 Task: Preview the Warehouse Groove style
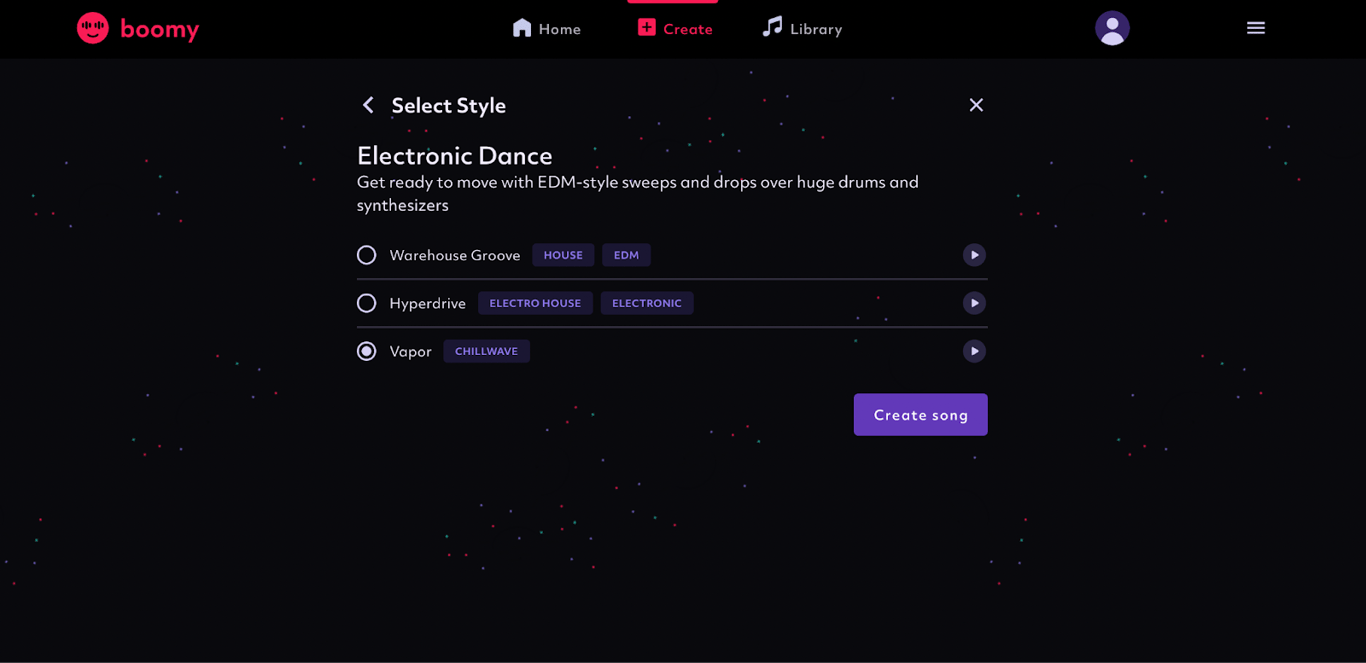[x=974, y=255]
